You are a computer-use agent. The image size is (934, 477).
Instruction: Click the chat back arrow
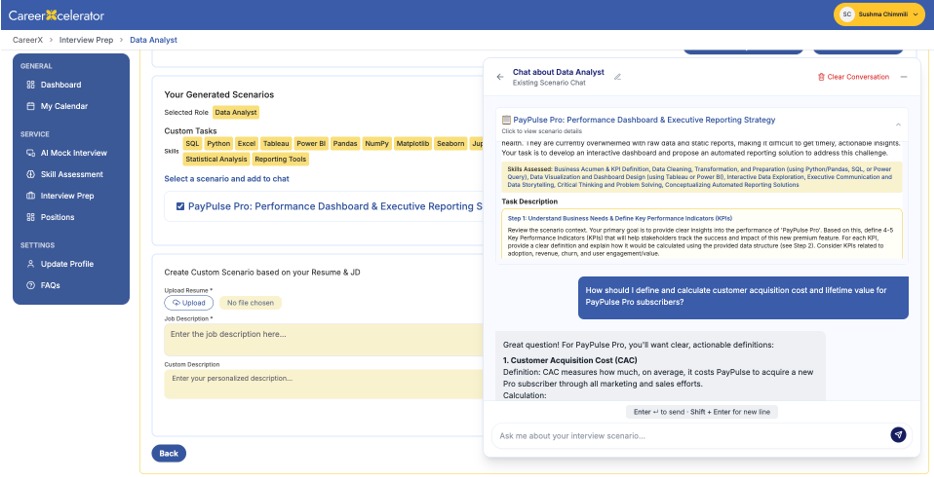(500, 77)
